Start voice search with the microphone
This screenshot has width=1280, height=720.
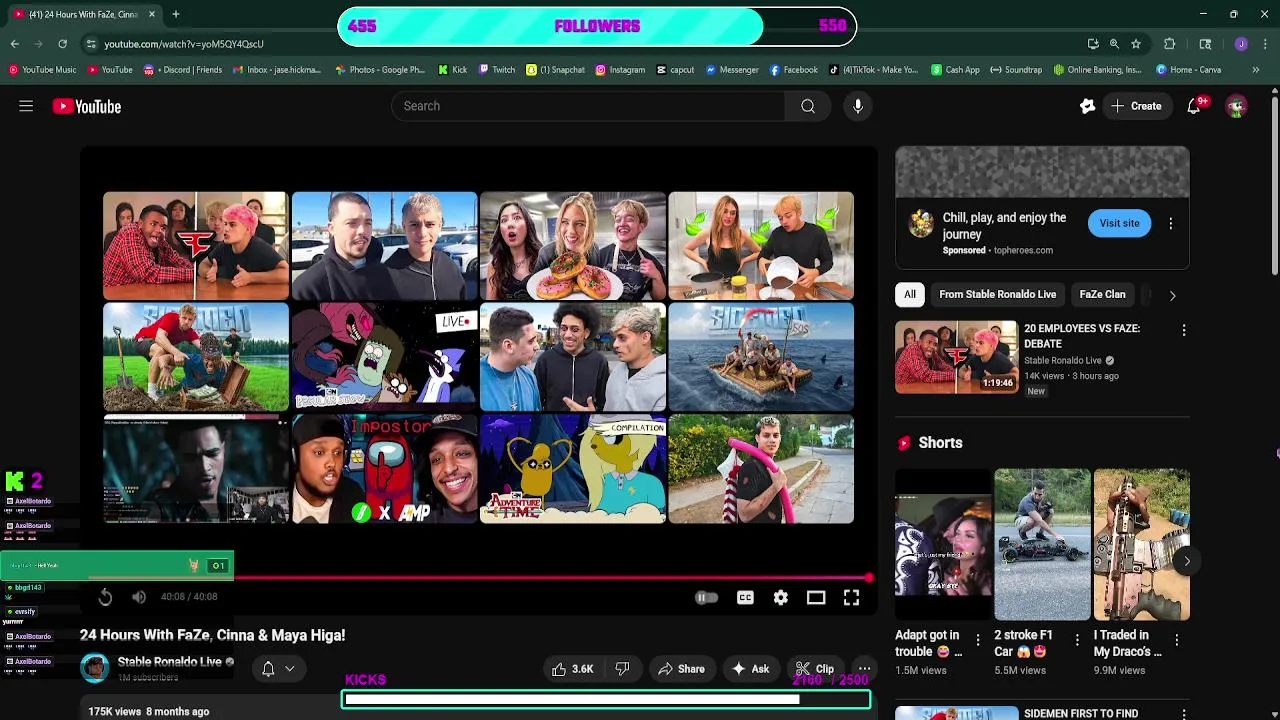[x=858, y=106]
